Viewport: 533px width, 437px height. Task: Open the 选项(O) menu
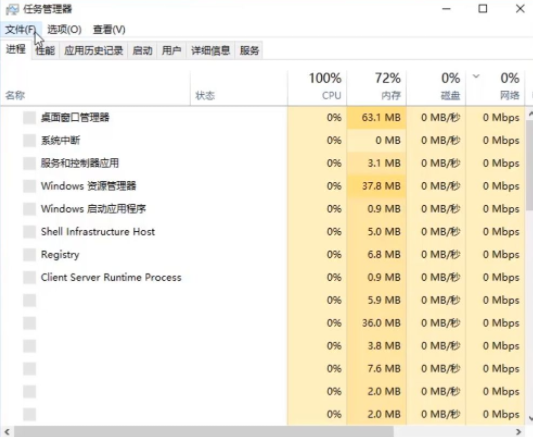pos(64,30)
